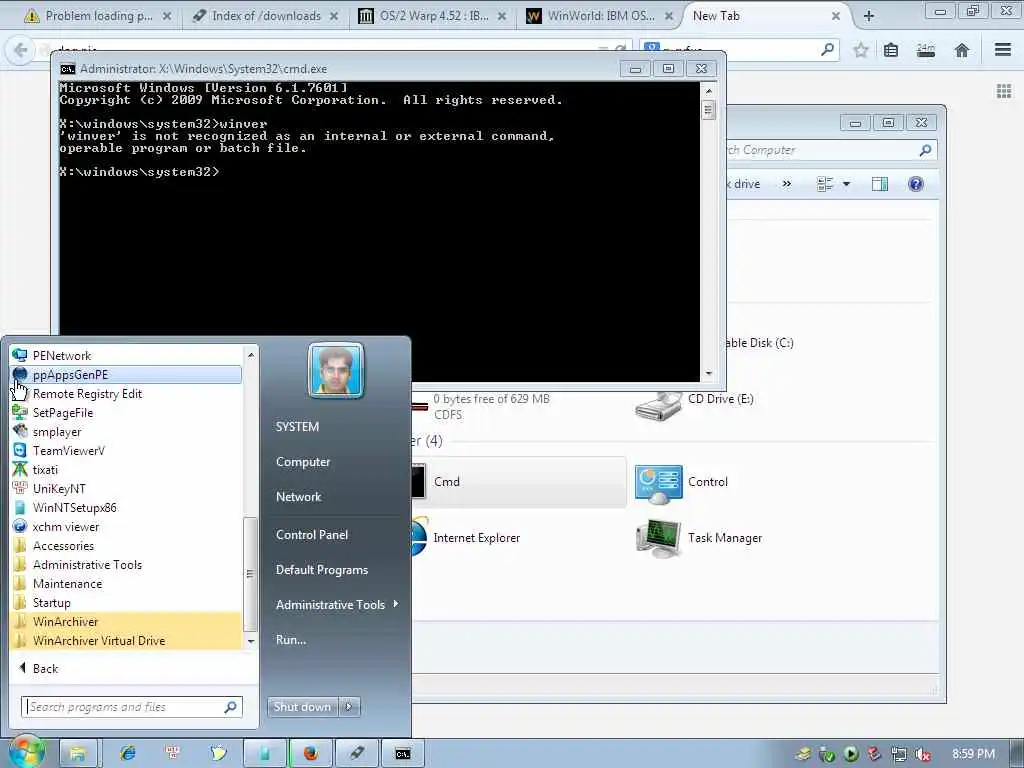The height and width of the screenshot is (768, 1024).
Task: Open UniKeyNT entry
Action: point(125,488)
